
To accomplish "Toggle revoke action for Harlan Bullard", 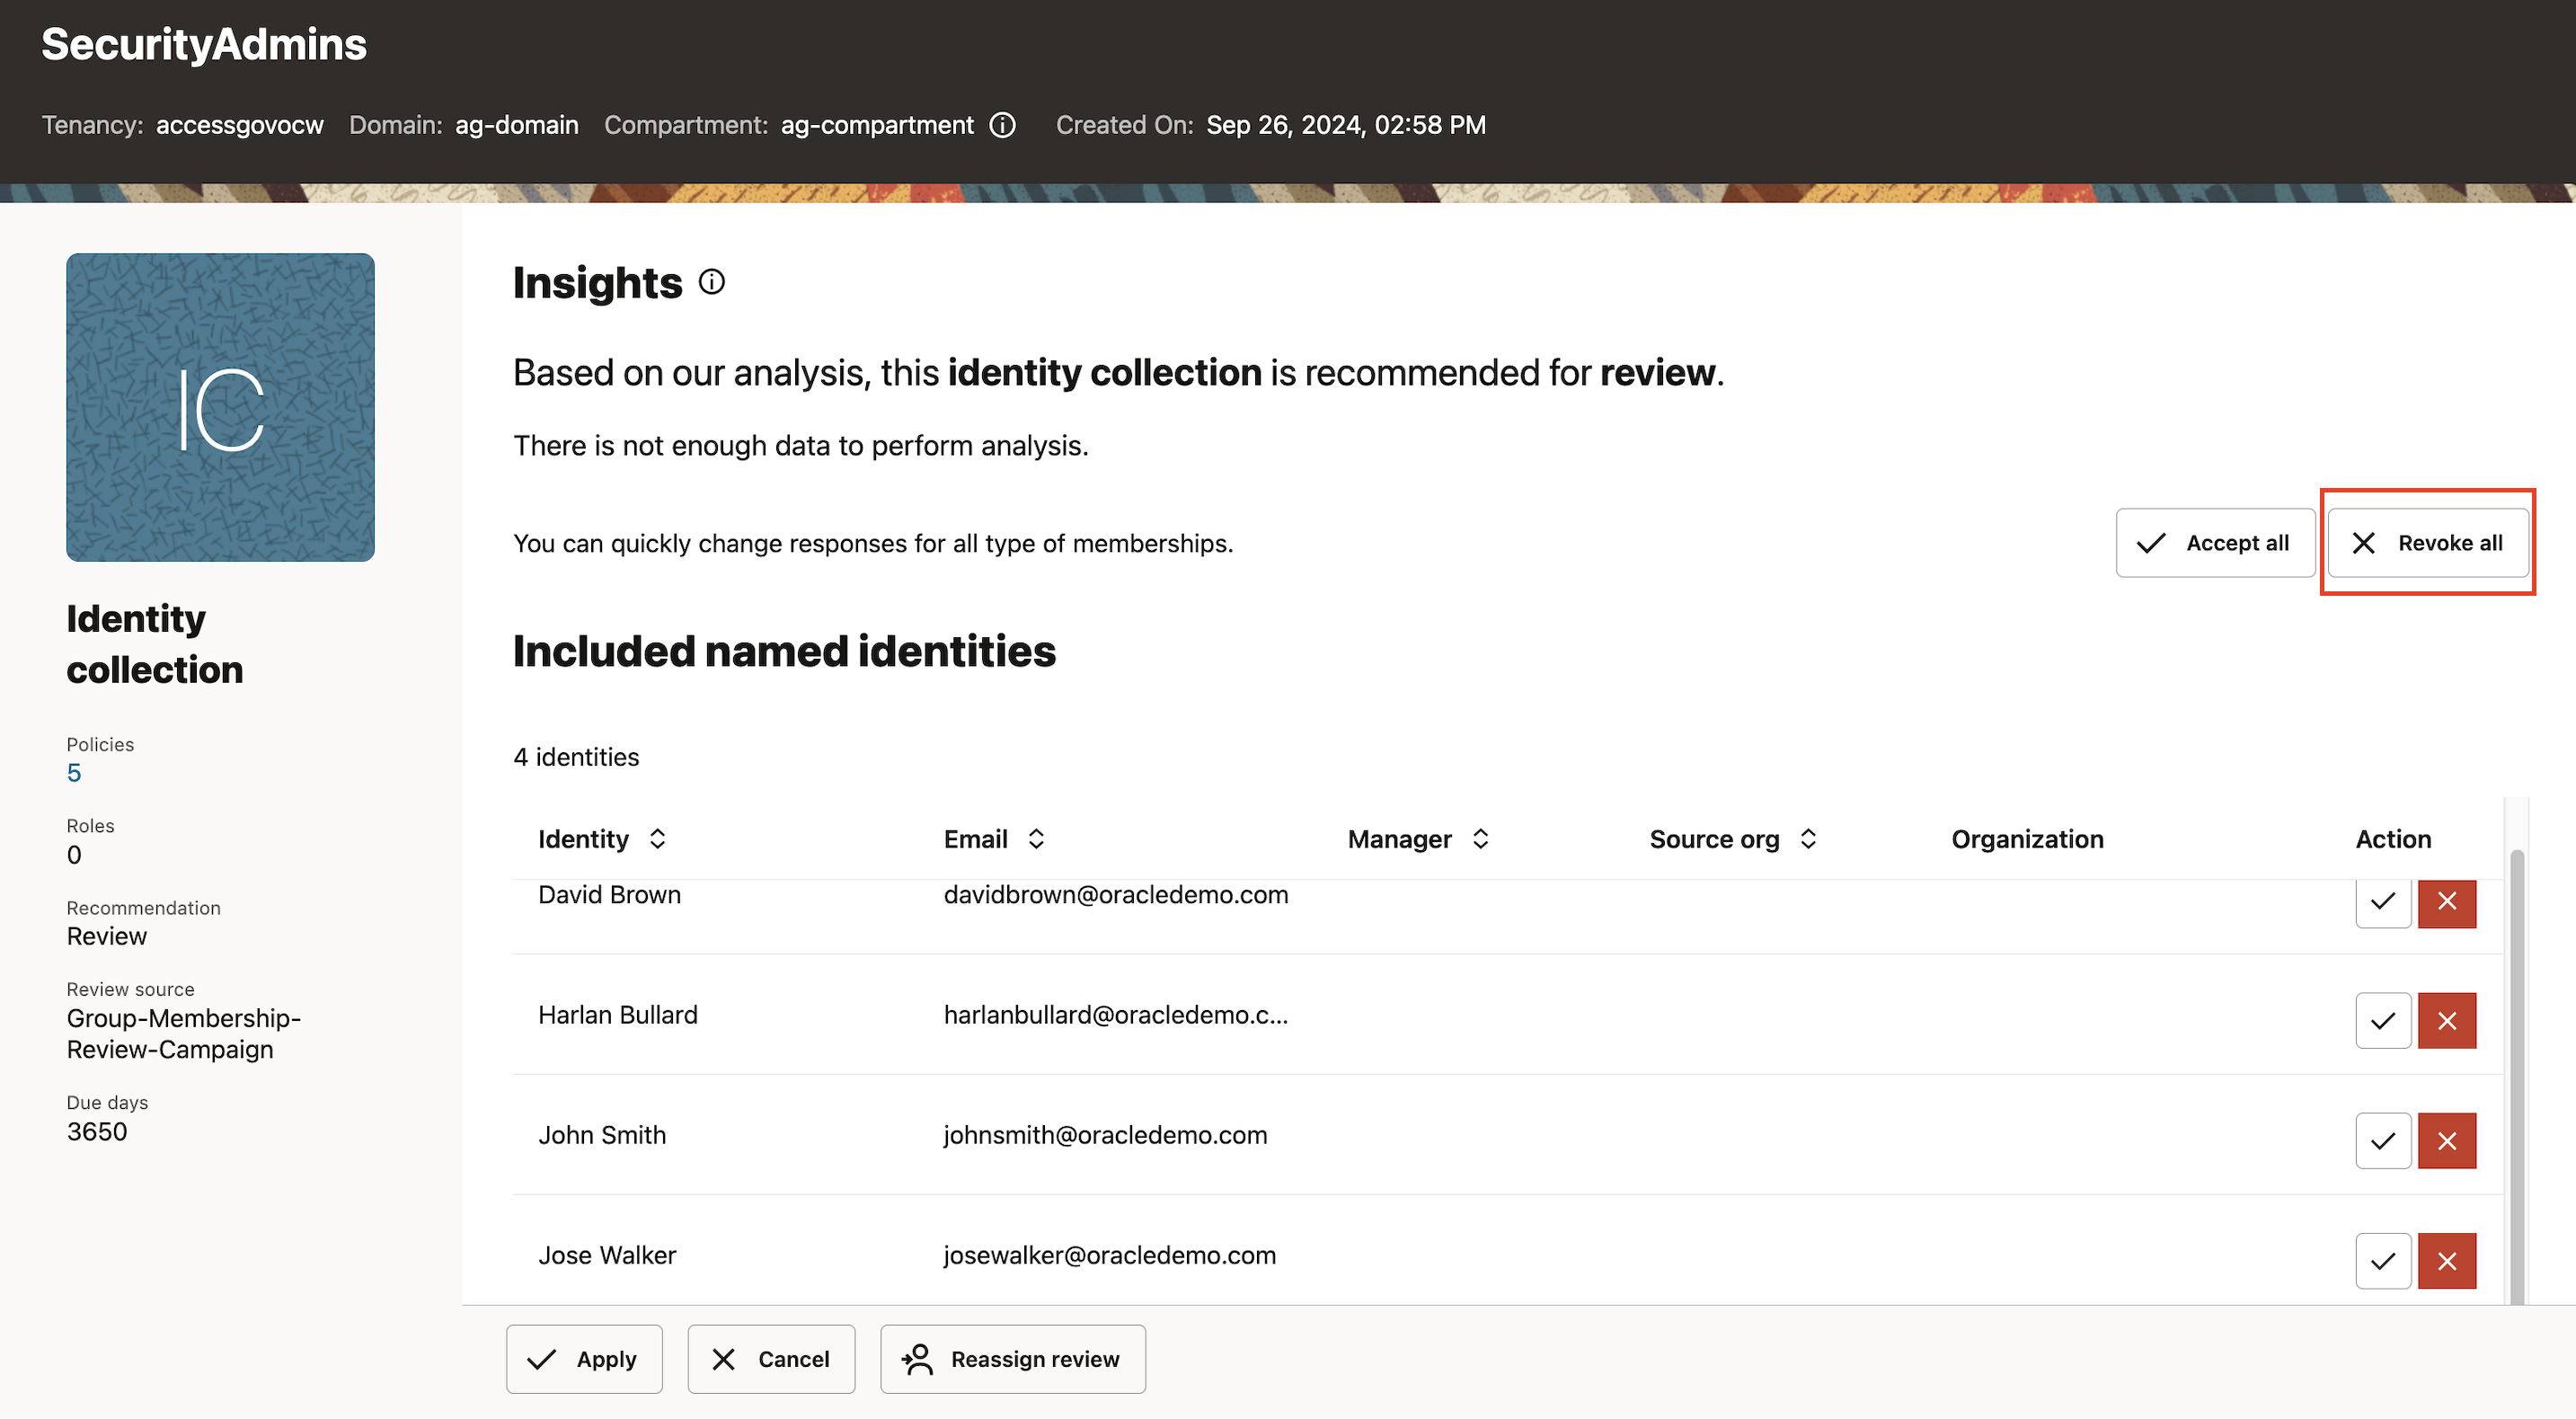I will [x=2447, y=1020].
